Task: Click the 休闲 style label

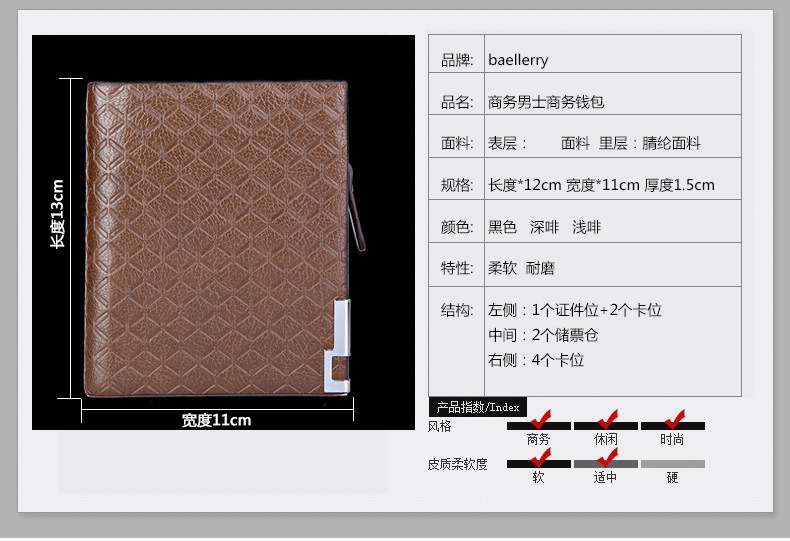Action: click(x=606, y=439)
